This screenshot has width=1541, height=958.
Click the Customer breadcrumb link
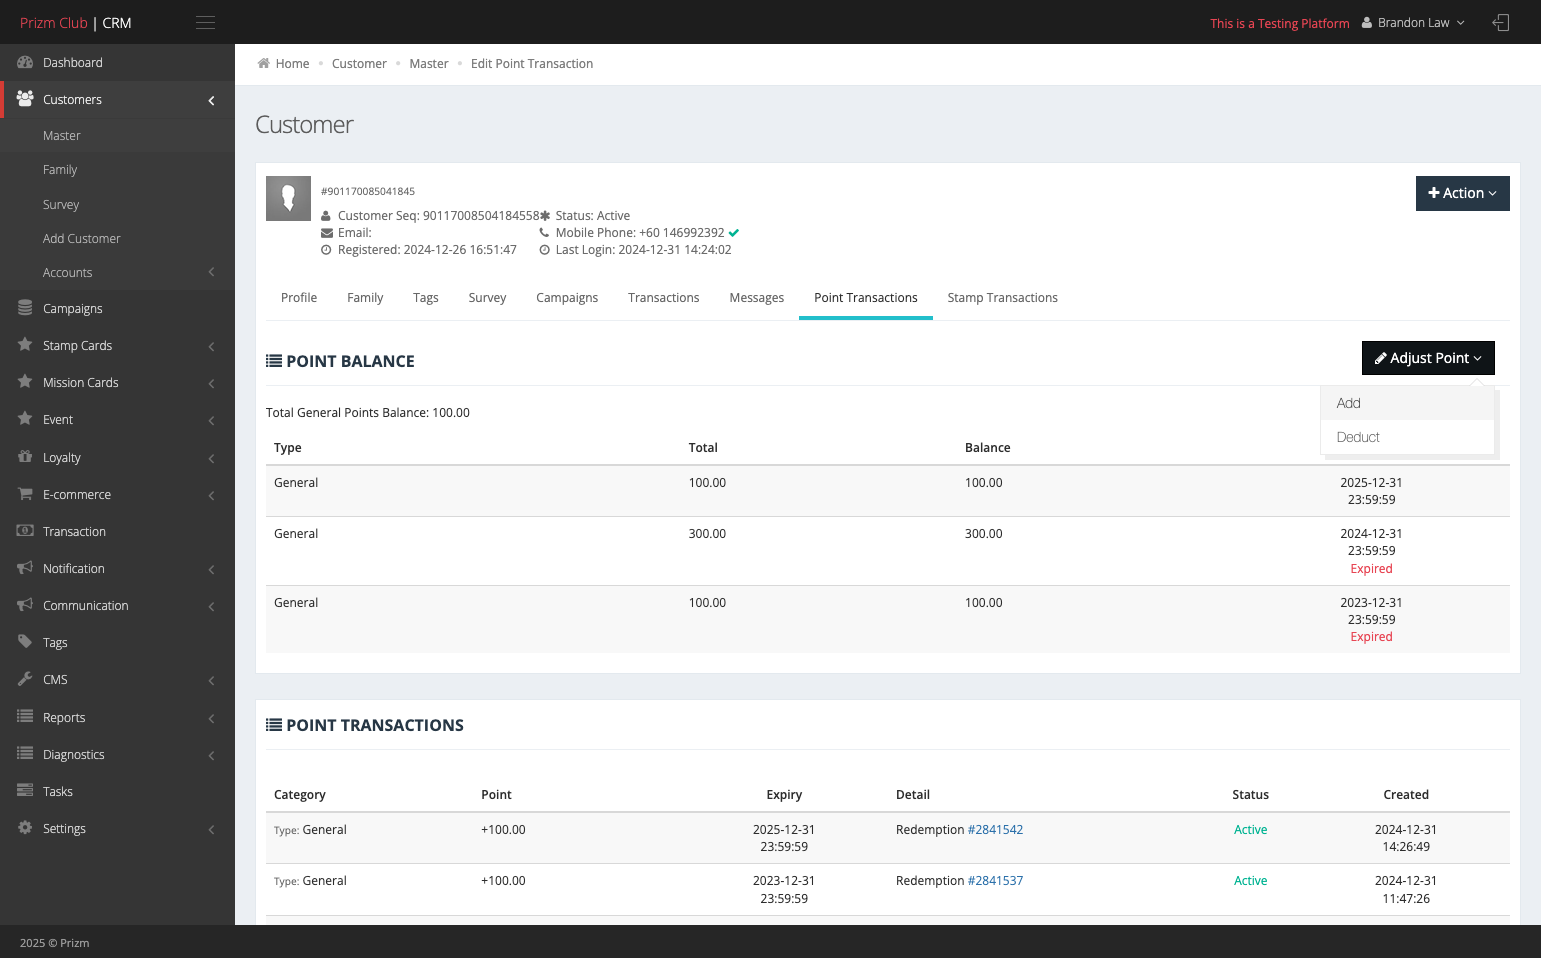pyautogui.click(x=359, y=63)
